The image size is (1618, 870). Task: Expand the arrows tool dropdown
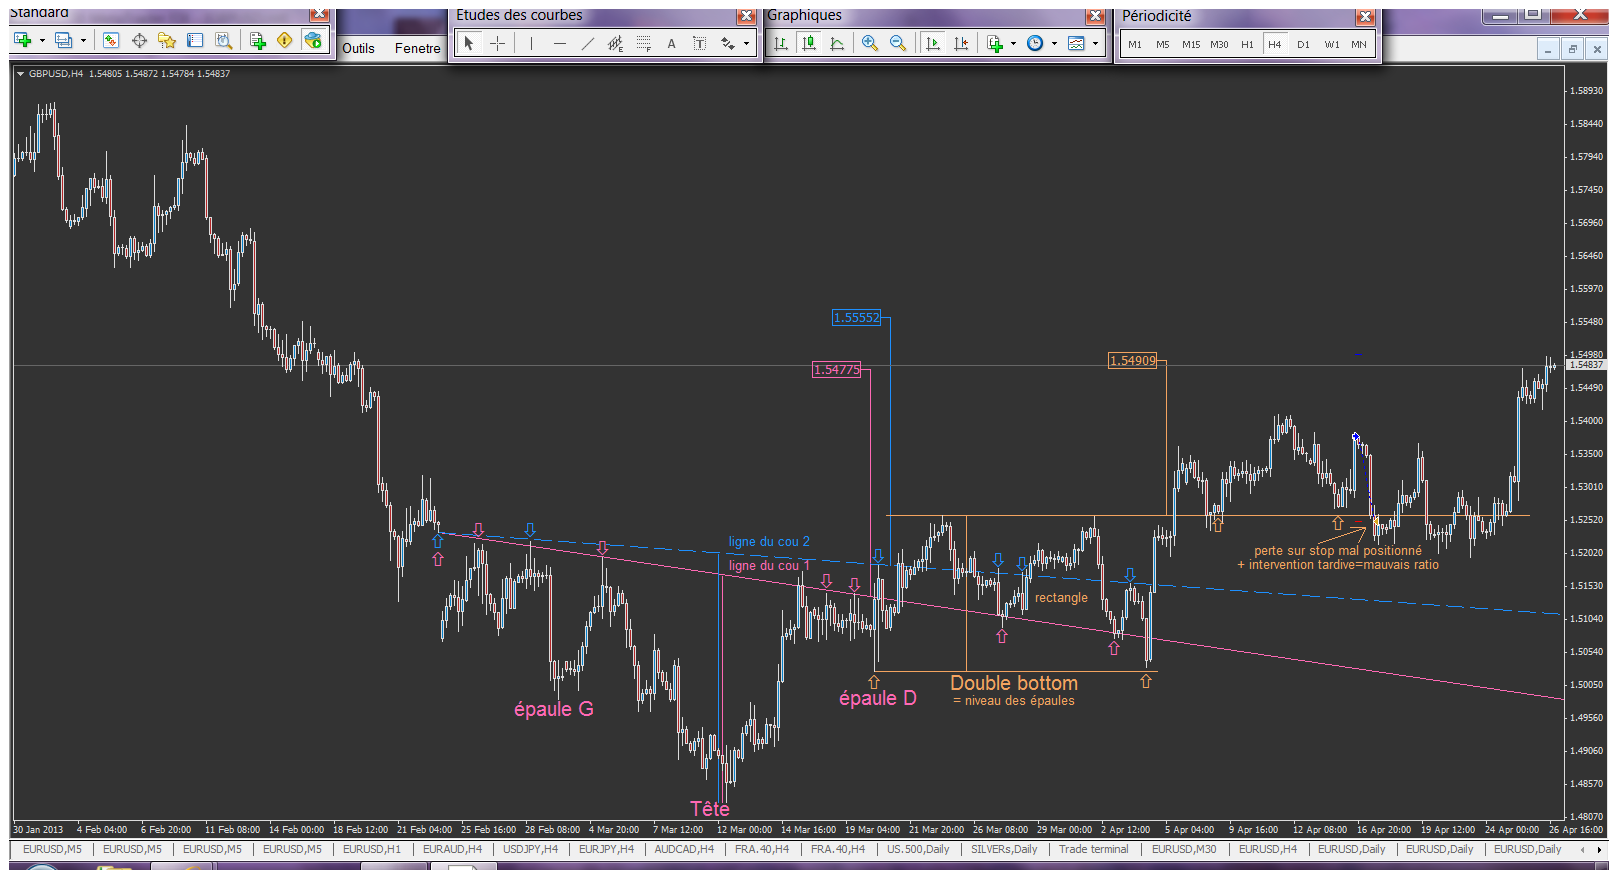tap(746, 43)
